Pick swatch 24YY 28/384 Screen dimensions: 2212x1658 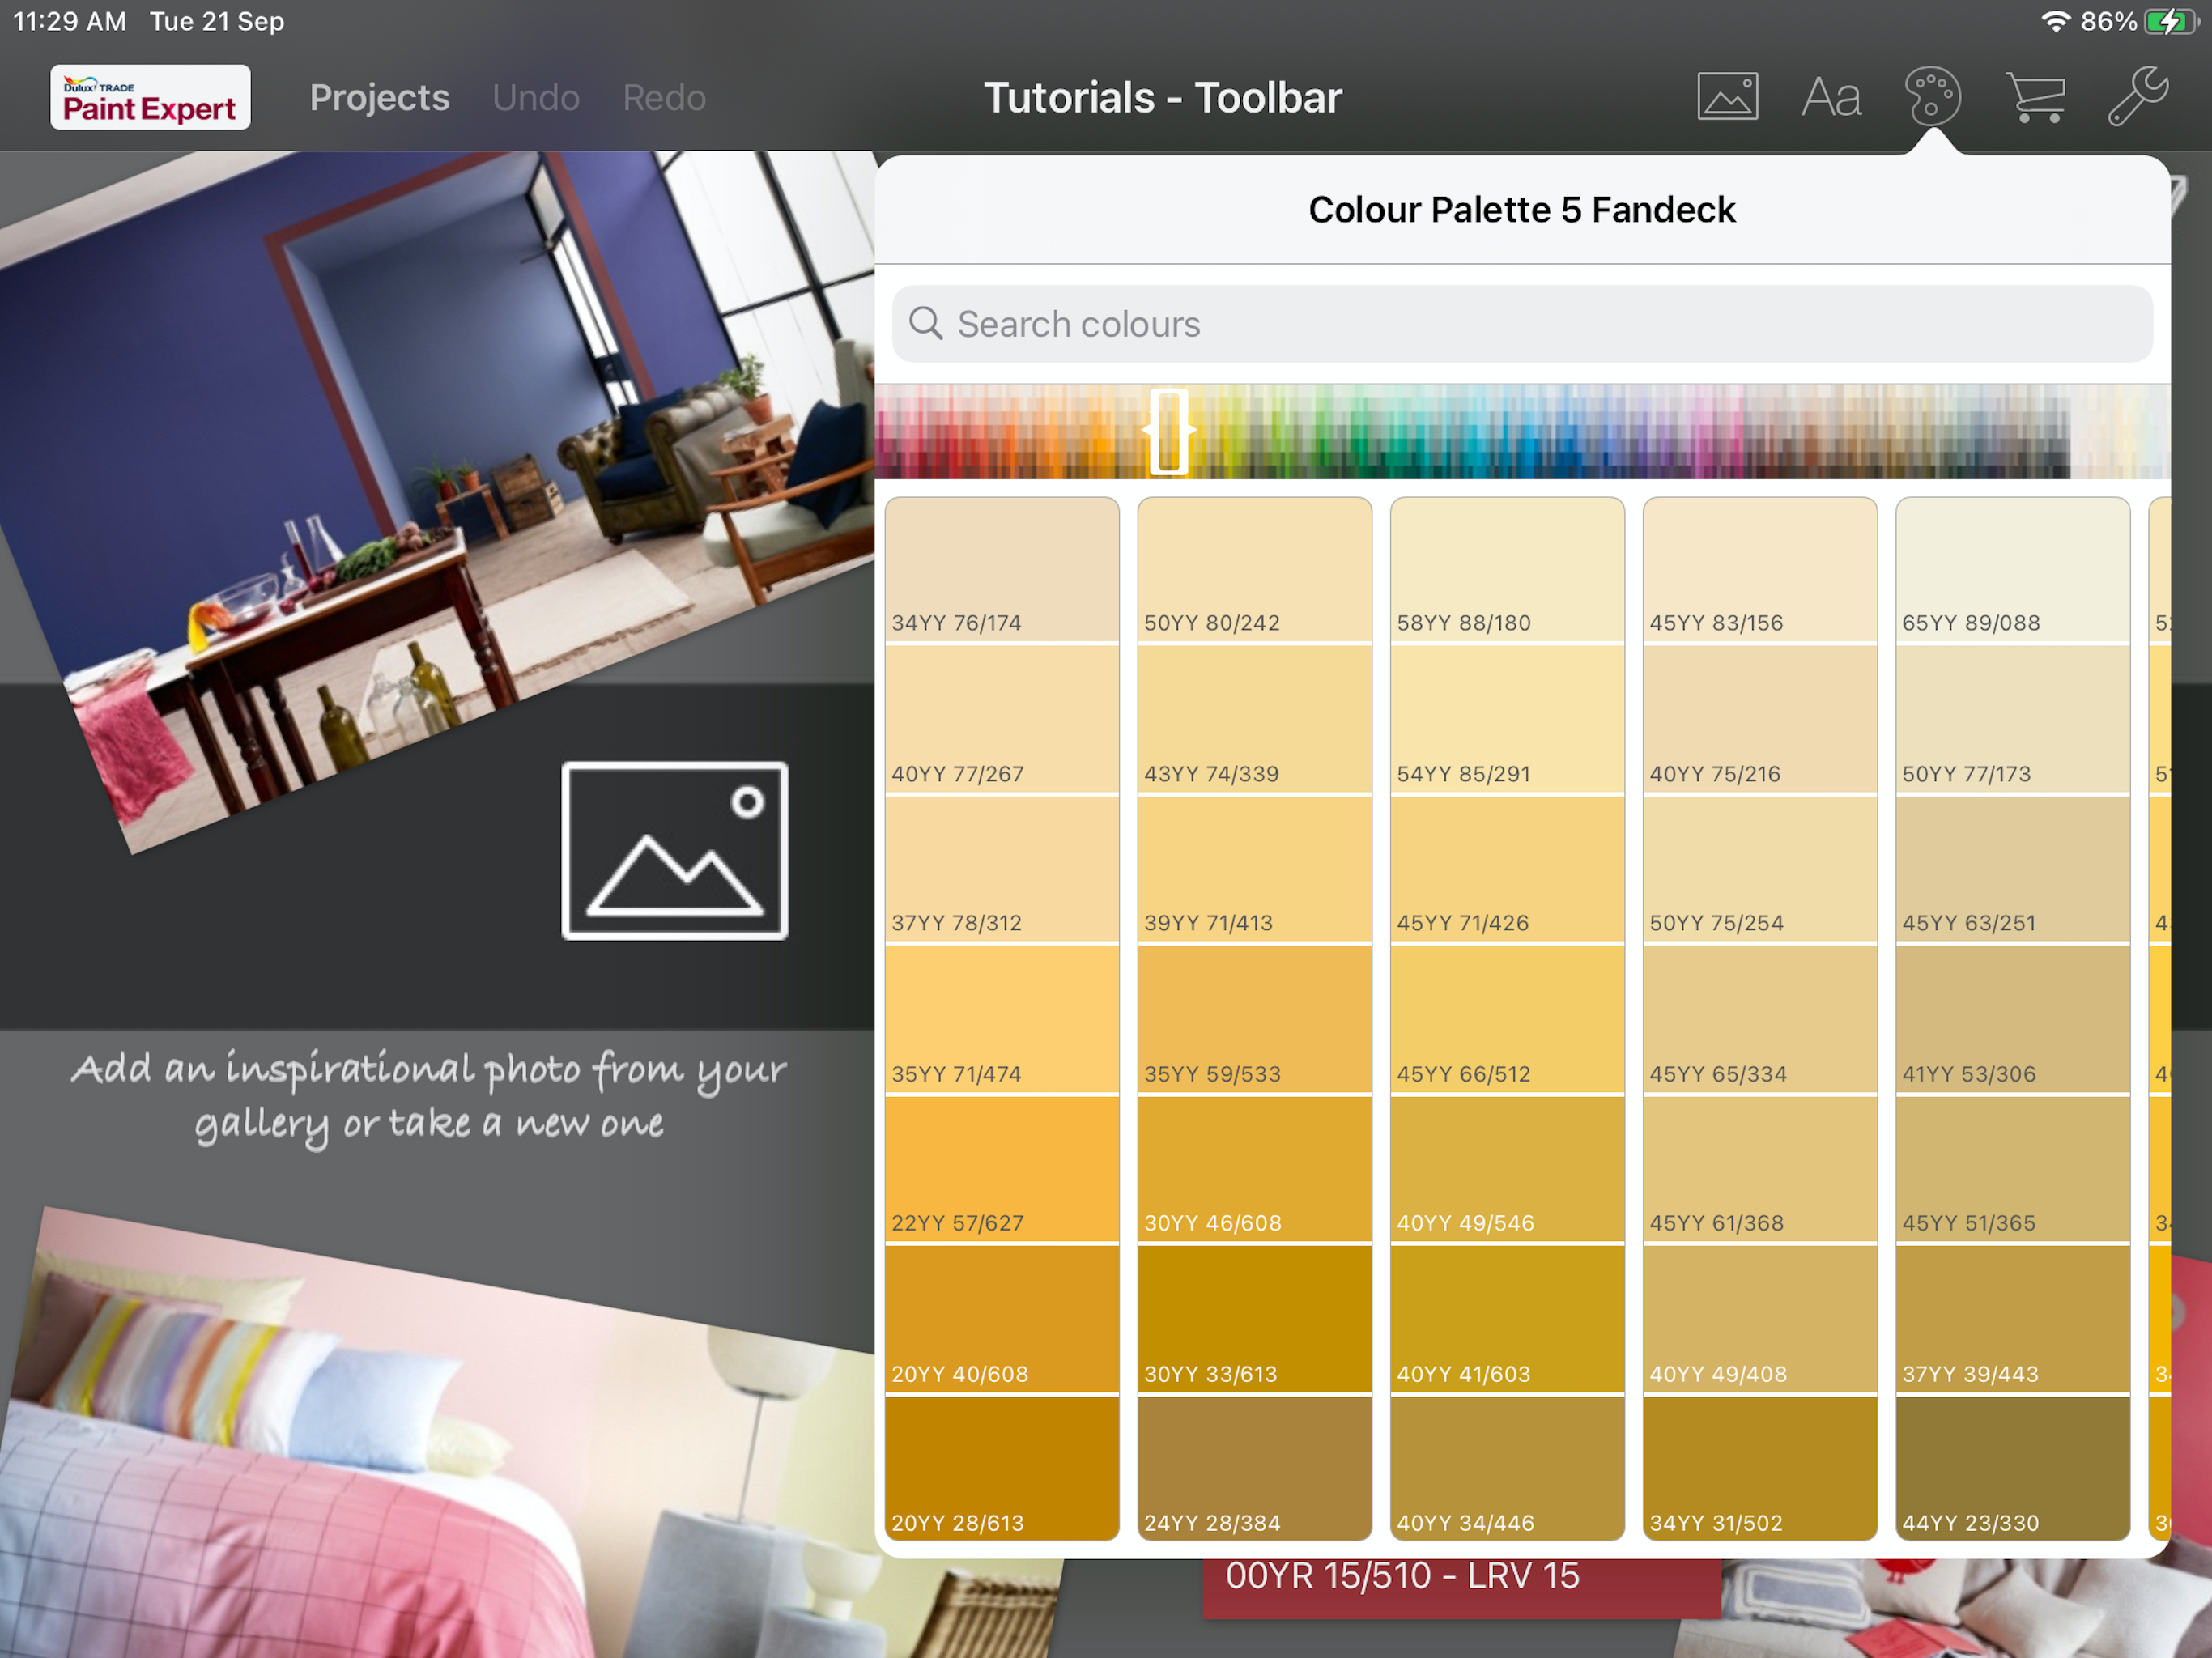coord(1254,1468)
